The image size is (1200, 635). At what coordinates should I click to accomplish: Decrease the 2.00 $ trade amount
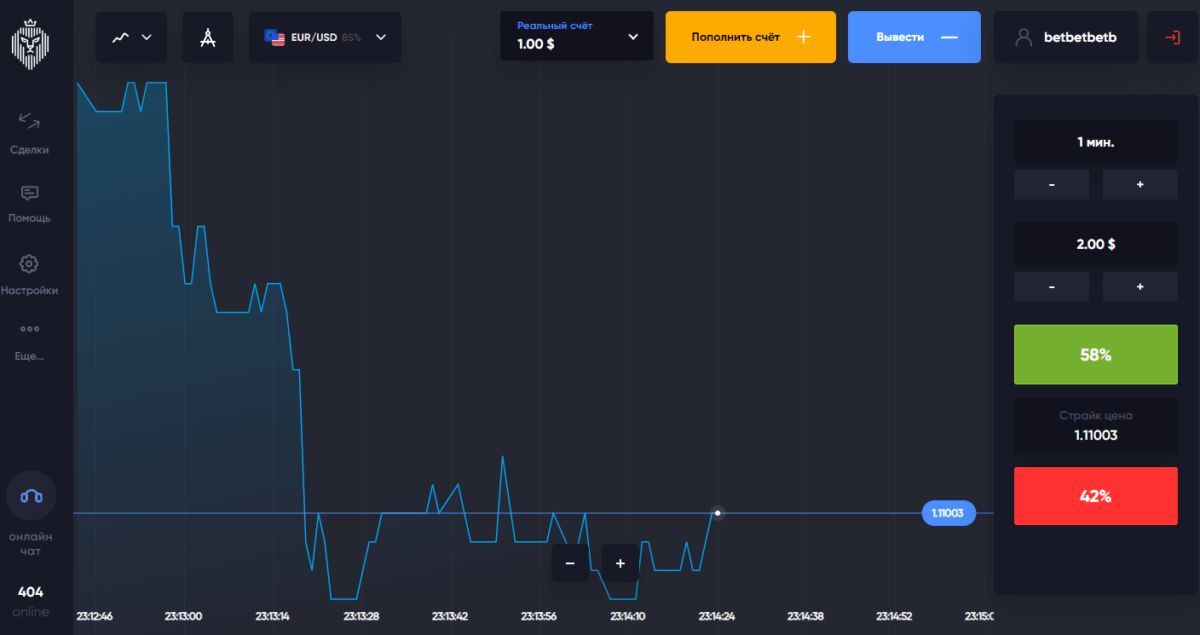(1052, 287)
